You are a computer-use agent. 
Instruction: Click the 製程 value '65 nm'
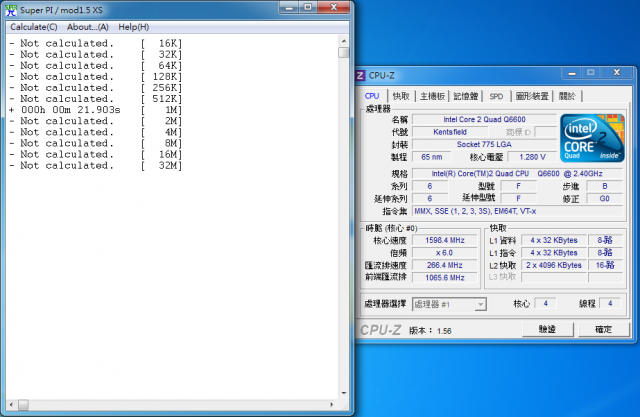[x=432, y=157]
